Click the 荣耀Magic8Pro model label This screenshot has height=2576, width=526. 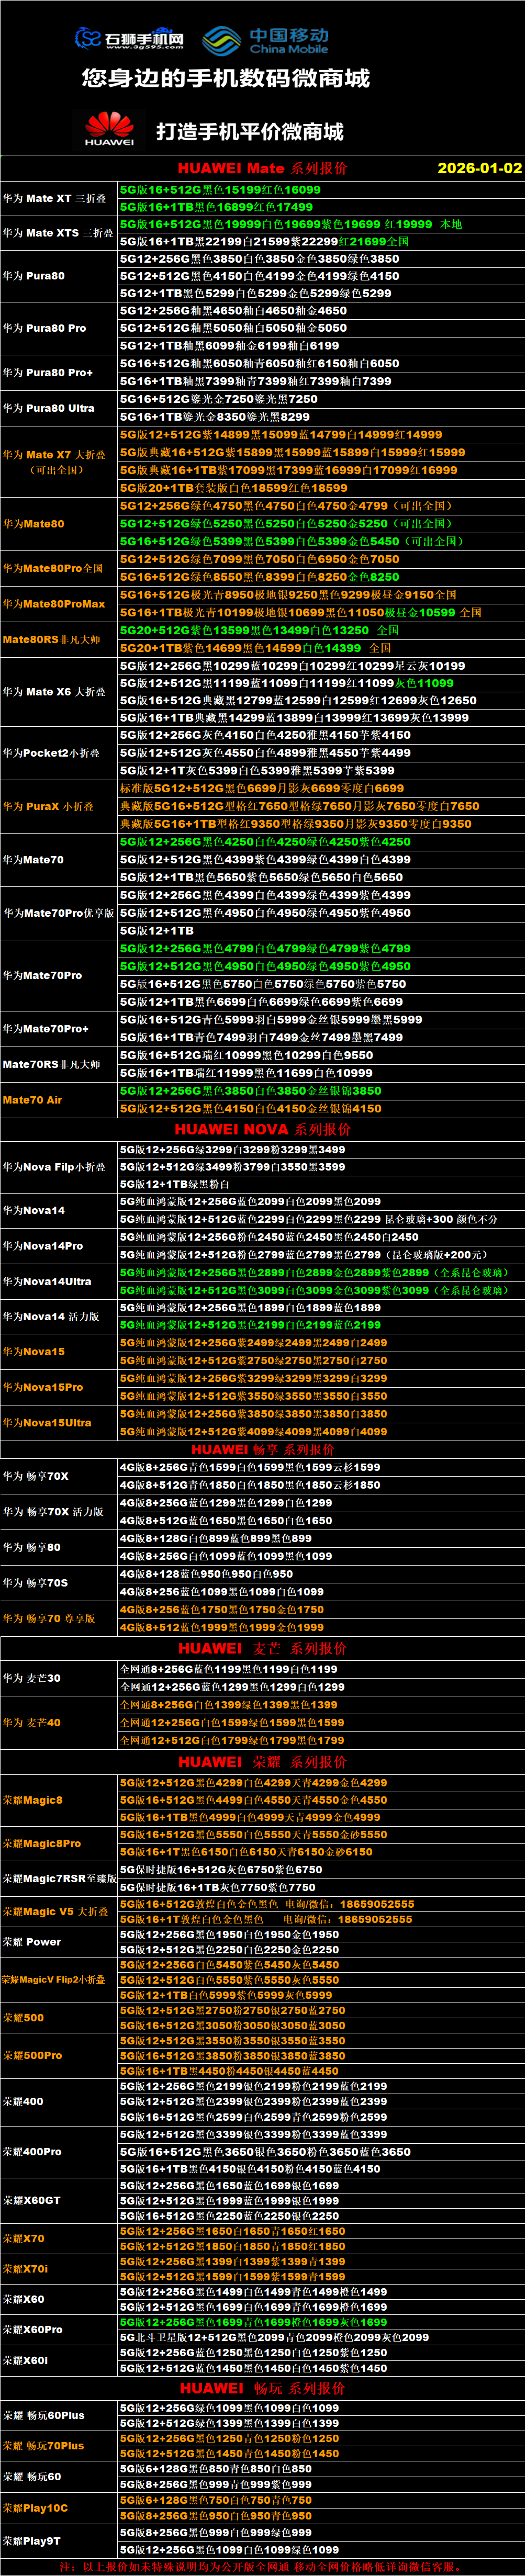click(42, 1843)
